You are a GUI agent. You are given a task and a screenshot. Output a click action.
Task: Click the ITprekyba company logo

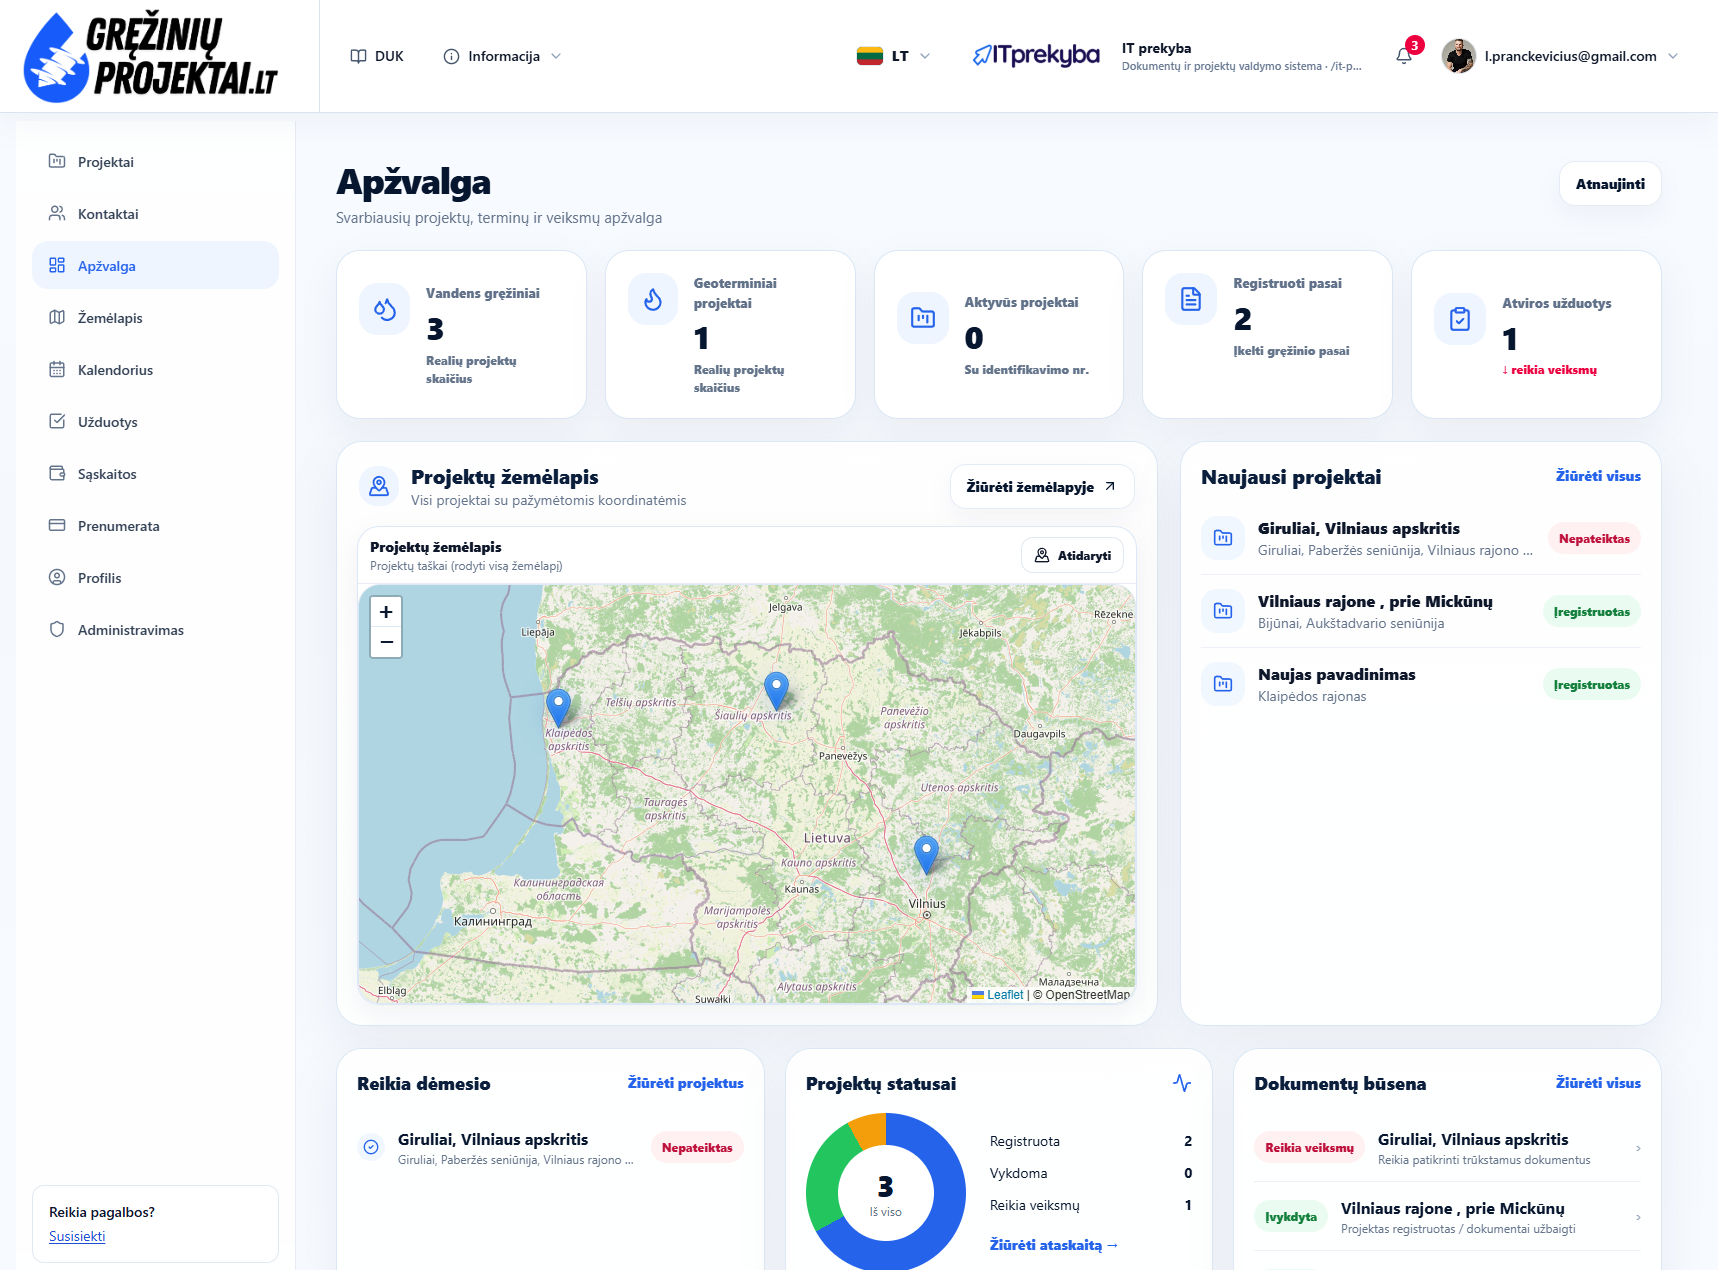coord(1036,55)
